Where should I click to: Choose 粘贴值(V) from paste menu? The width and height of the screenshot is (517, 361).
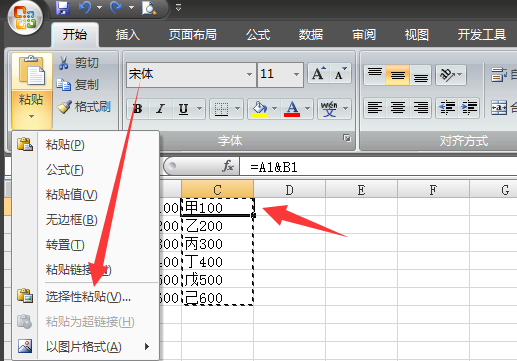coord(85,195)
